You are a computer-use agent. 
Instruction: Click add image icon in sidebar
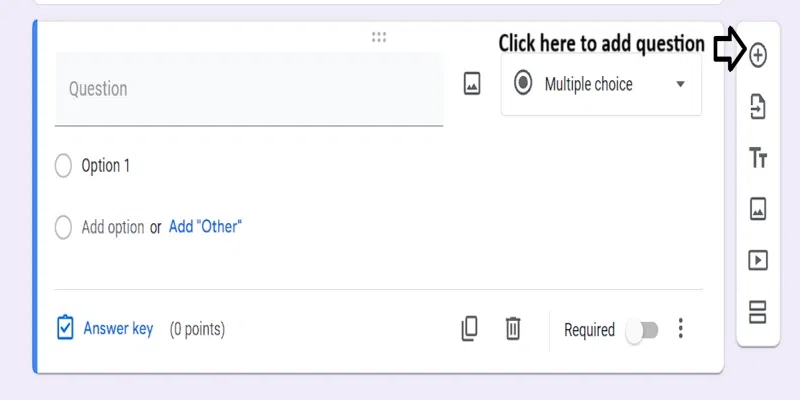pyautogui.click(x=758, y=209)
